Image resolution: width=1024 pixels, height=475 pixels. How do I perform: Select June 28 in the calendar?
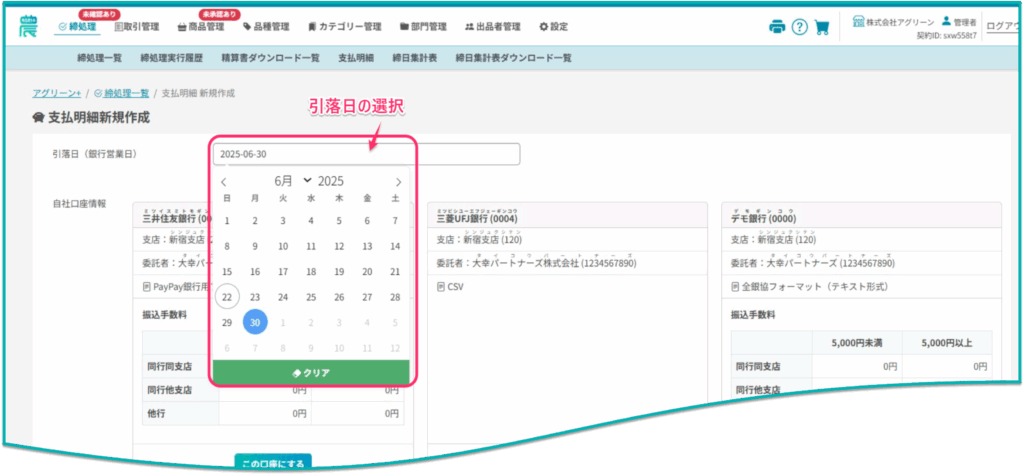click(395, 297)
